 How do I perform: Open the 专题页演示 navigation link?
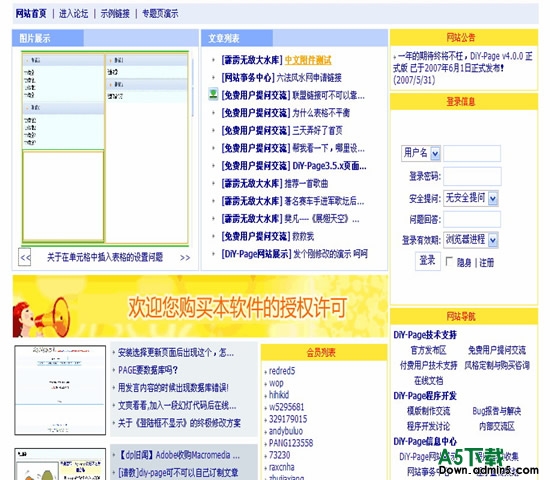tap(160, 14)
